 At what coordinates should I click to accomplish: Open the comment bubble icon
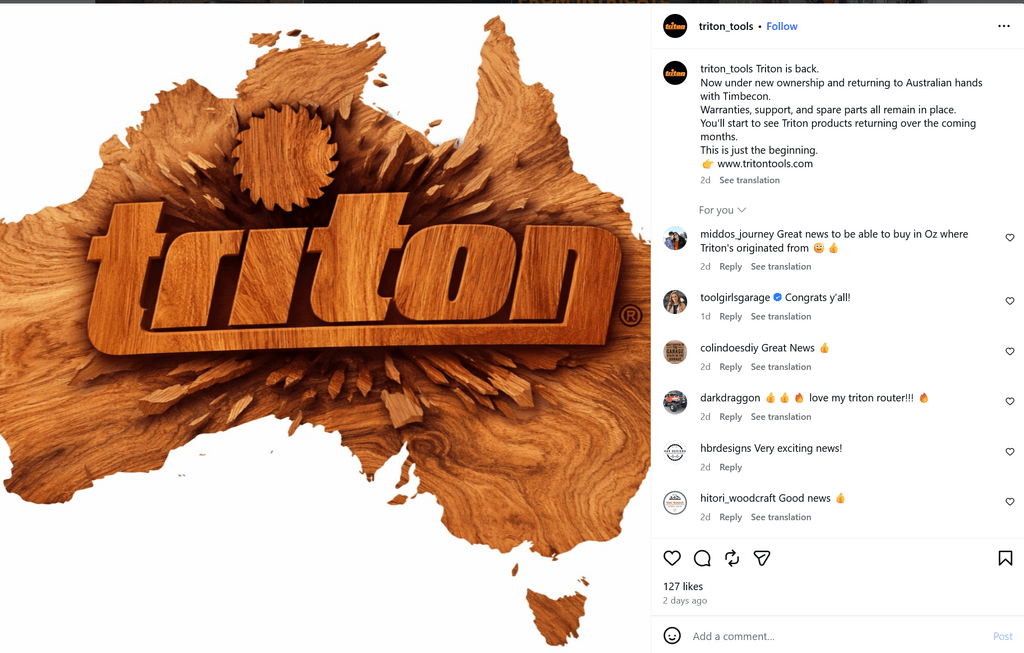coord(702,558)
